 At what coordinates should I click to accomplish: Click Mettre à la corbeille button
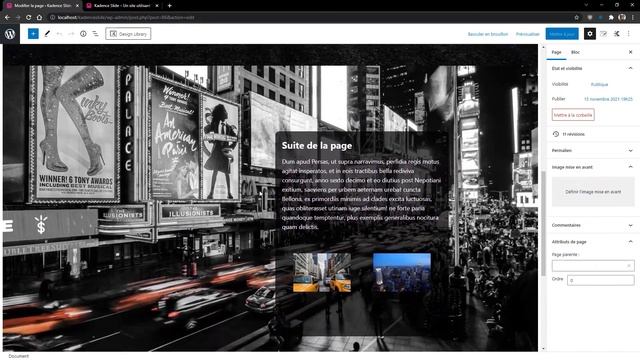[x=573, y=115]
